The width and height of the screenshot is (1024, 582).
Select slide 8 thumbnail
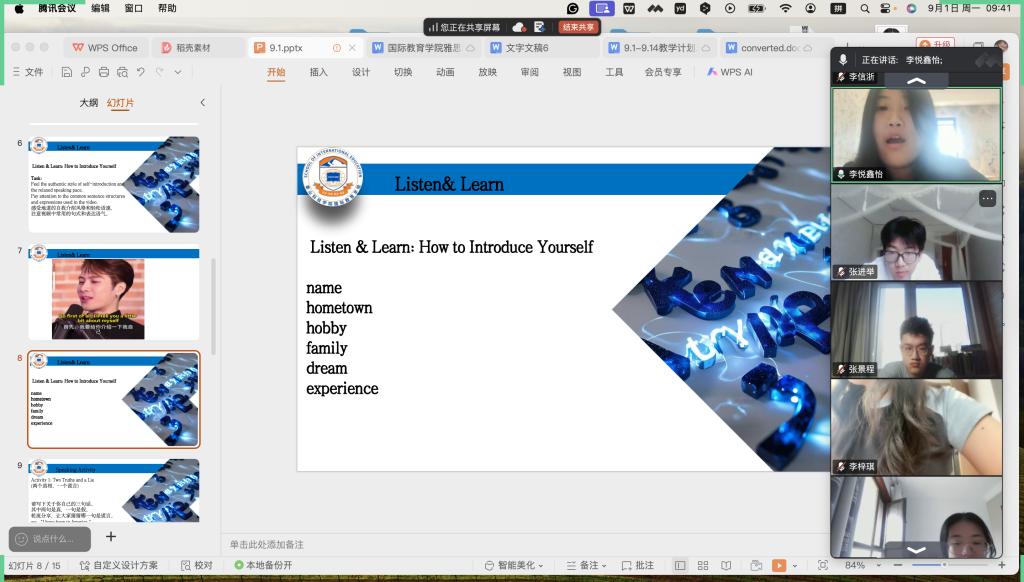[x=114, y=399]
